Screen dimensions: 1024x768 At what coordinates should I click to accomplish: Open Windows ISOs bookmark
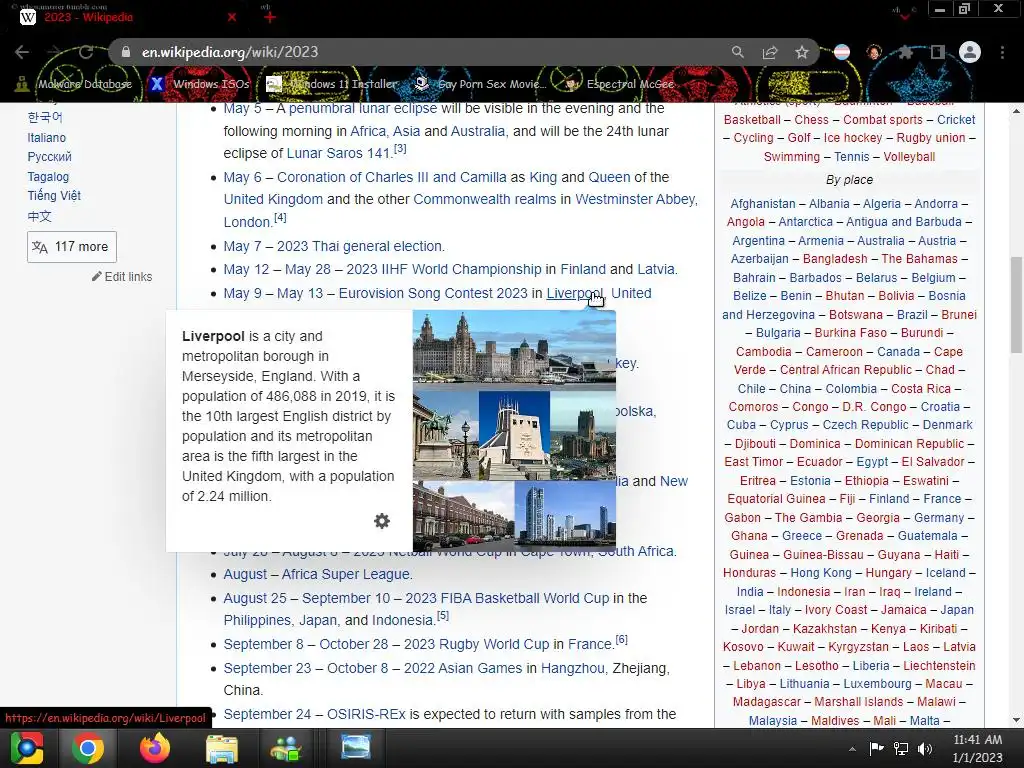tap(199, 84)
